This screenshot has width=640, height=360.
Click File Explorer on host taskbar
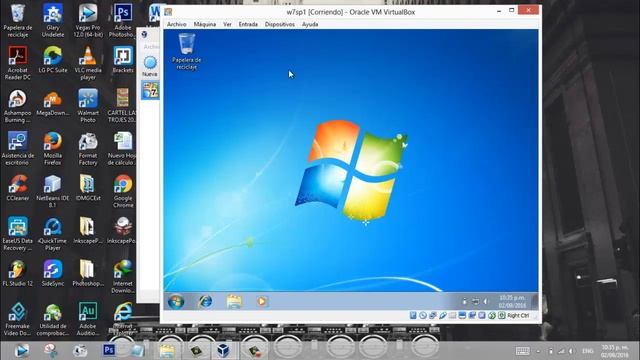click(167, 350)
